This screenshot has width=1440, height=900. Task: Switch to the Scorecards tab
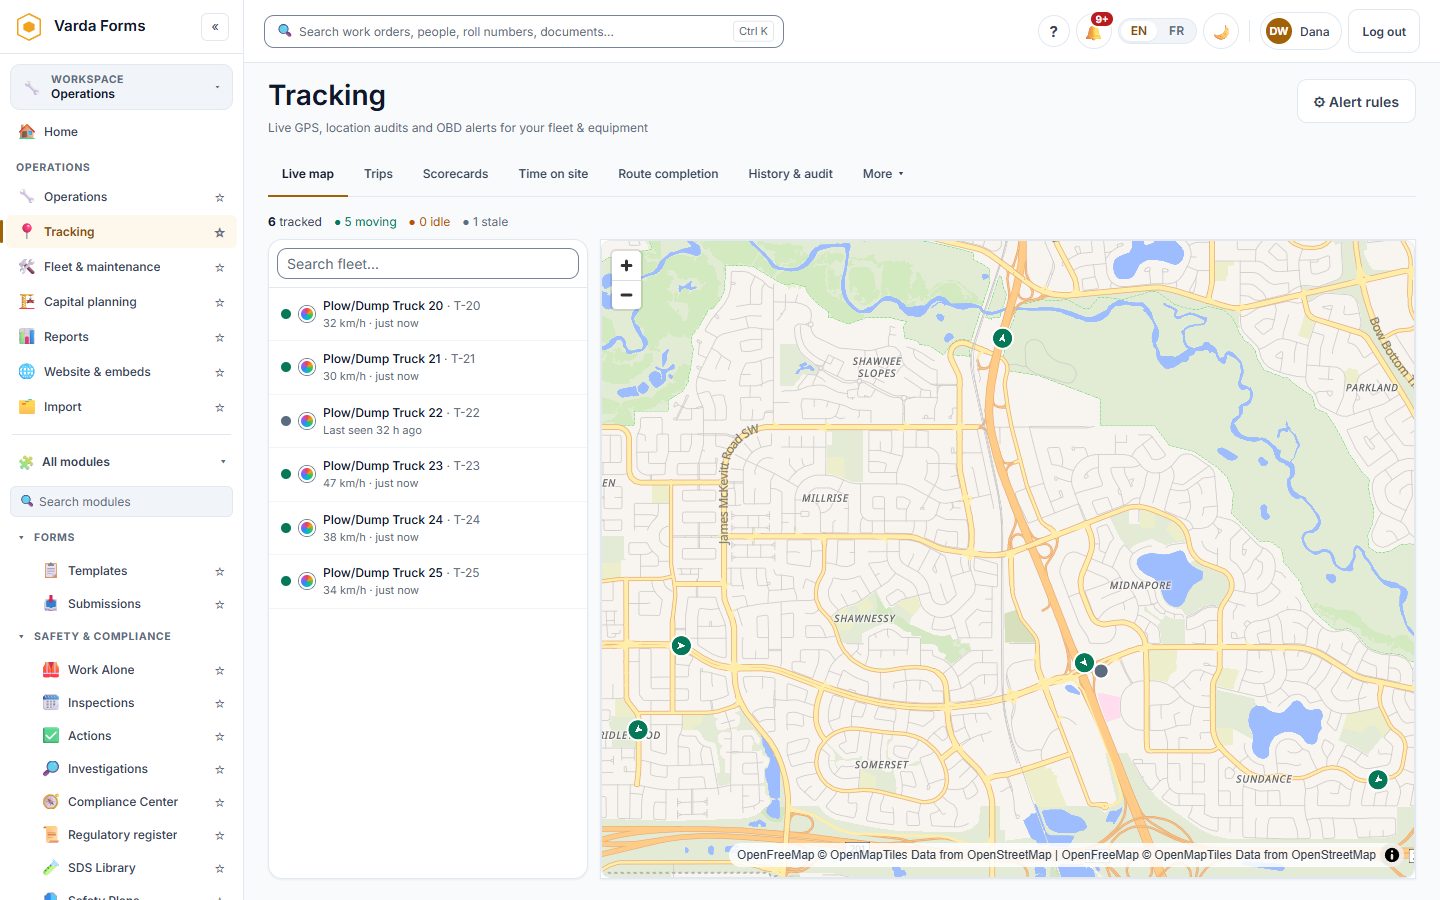coord(455,174)
